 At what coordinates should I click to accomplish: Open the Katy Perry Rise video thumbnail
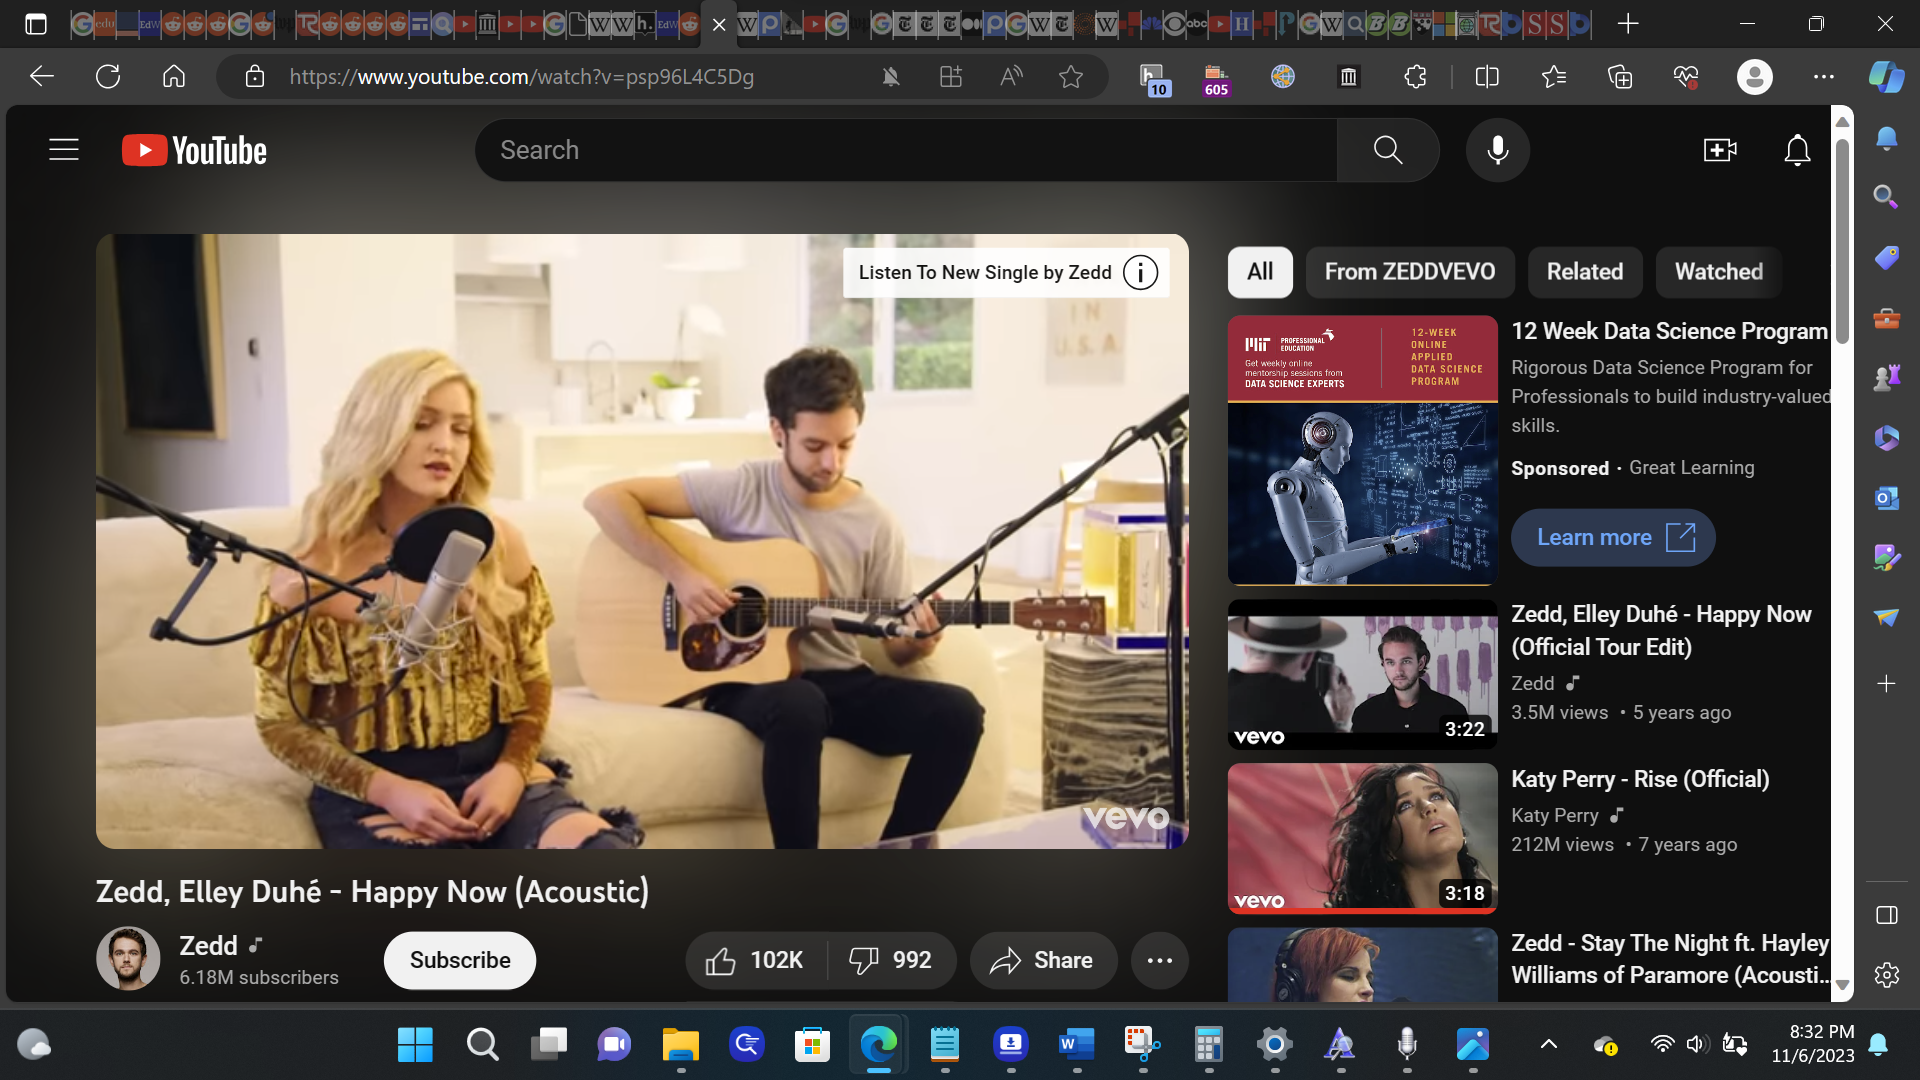1362,838
